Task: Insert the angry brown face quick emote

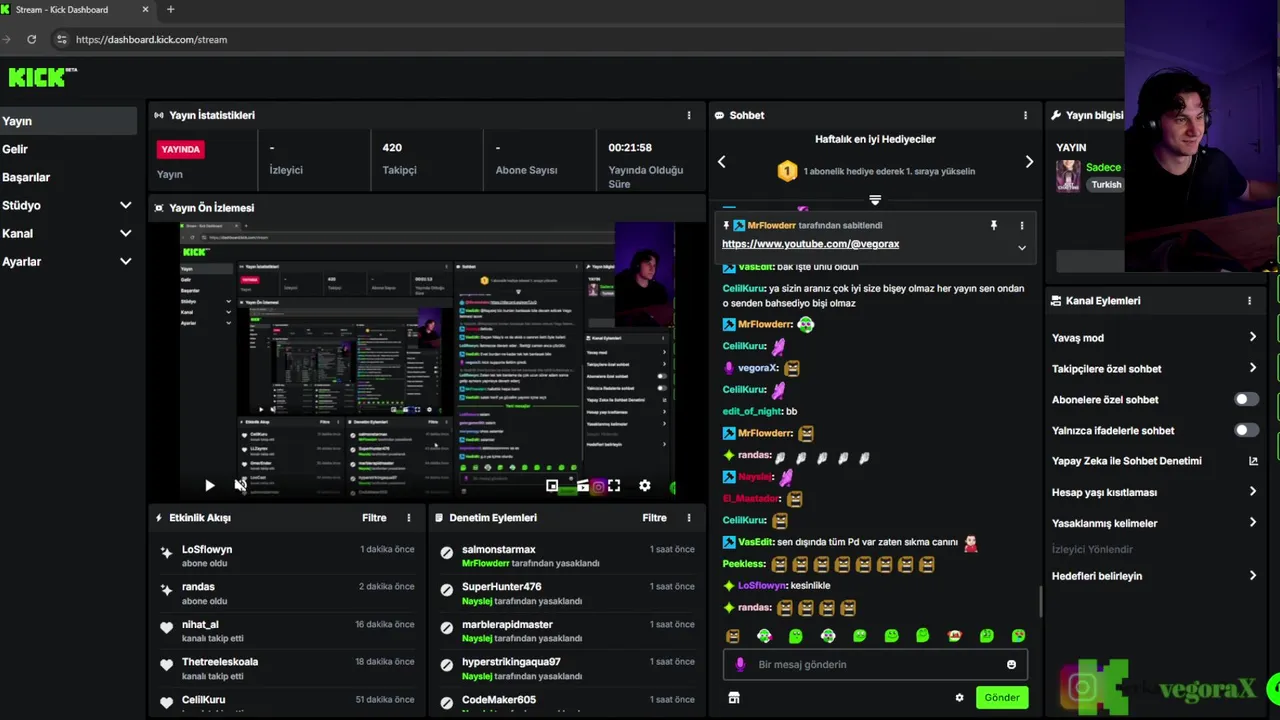Action: coord(733,636)
